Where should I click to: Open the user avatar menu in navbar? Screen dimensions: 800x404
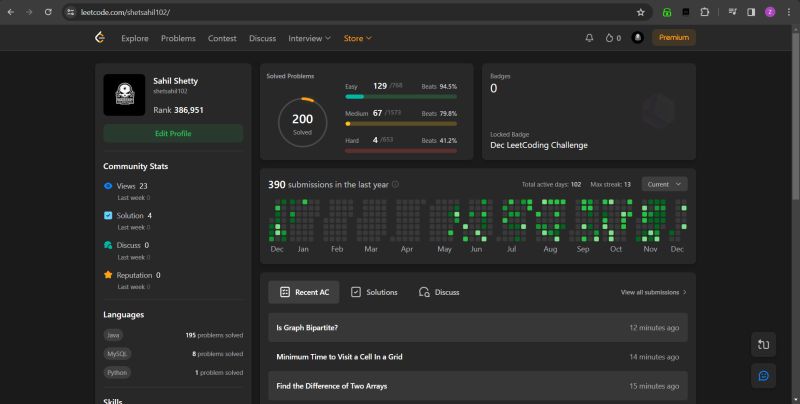point(637,37)
